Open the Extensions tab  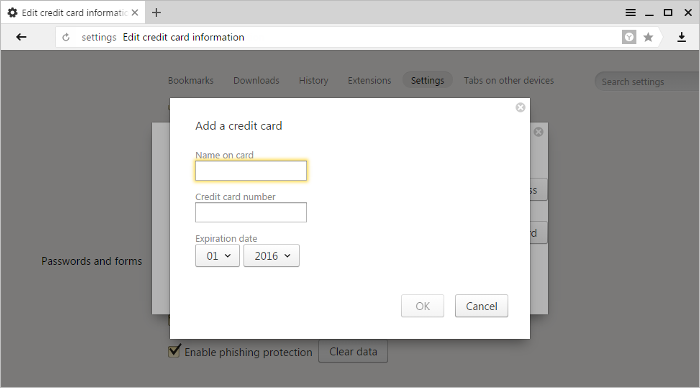pos(369,80)
